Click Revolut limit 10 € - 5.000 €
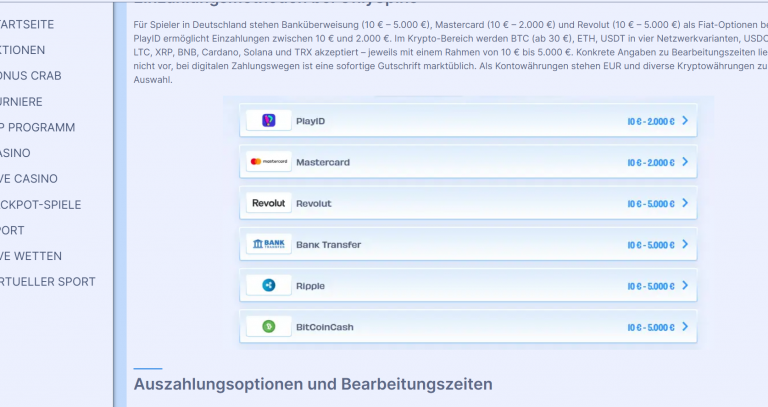This screenshot has height=407, width=768. (651, 204)
